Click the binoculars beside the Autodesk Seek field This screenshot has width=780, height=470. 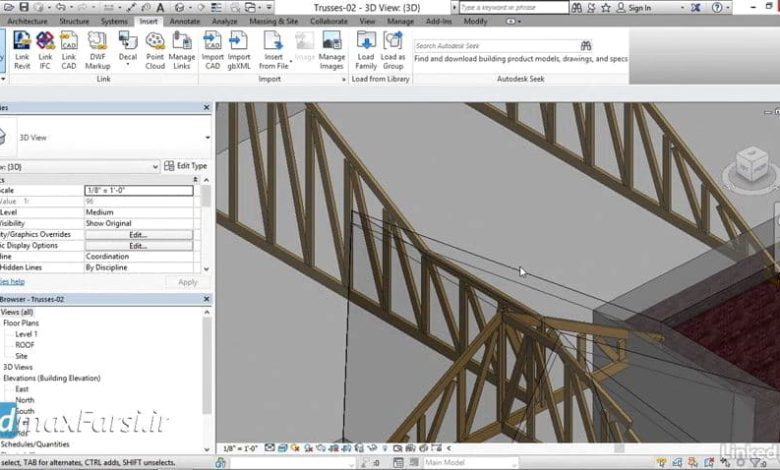(586, 46)
